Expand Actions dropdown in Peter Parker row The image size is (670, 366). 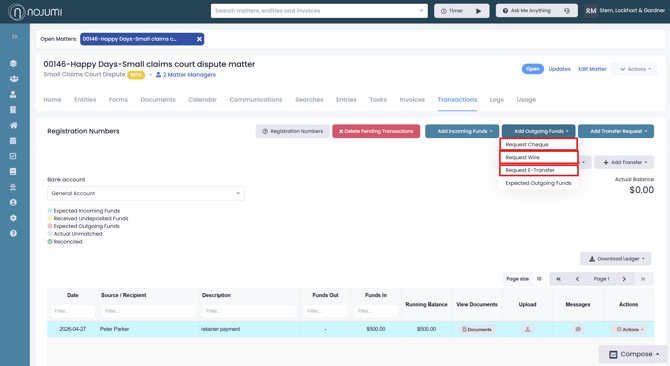click(629, 329)
